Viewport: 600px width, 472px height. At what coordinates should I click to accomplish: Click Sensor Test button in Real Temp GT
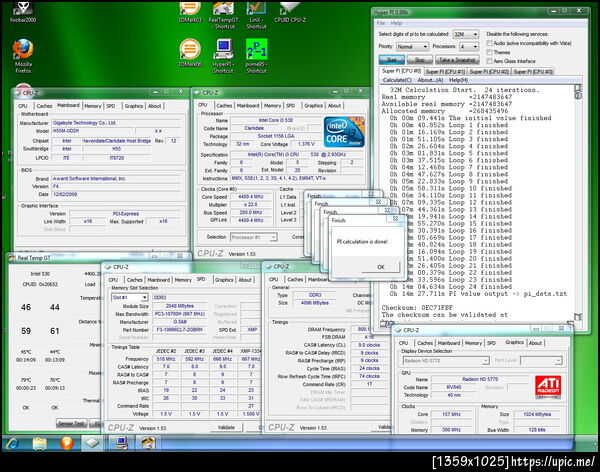[72, 423]
